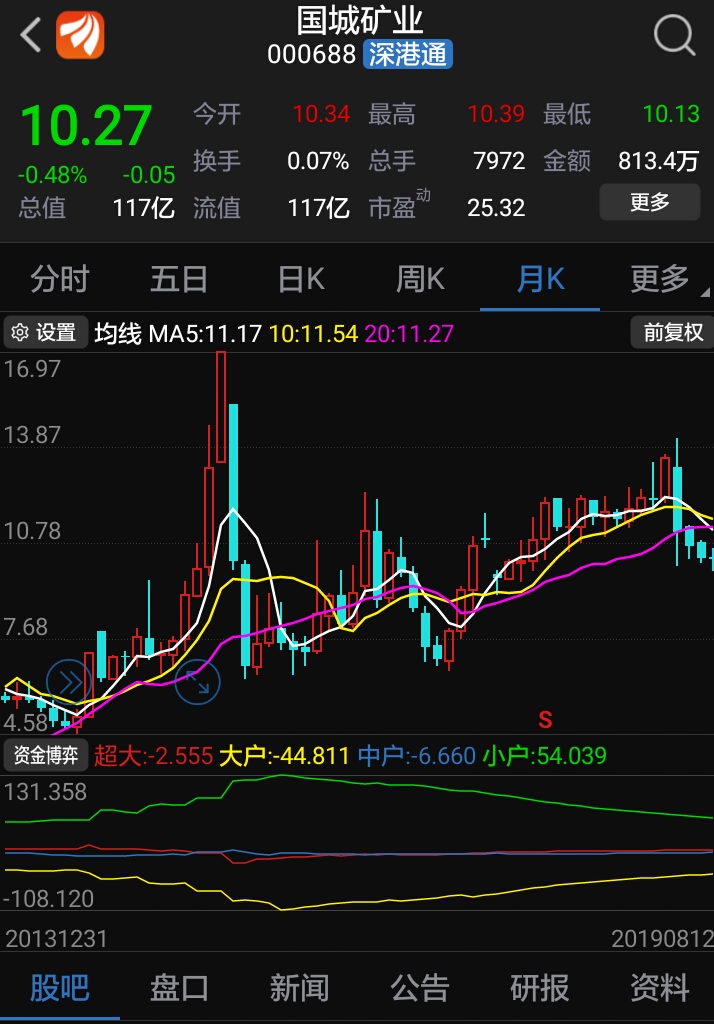The width and height of the screenshot is (714, 1024).
Task: Toggle the 前复权 price adjustment
Action: point(672,332)
